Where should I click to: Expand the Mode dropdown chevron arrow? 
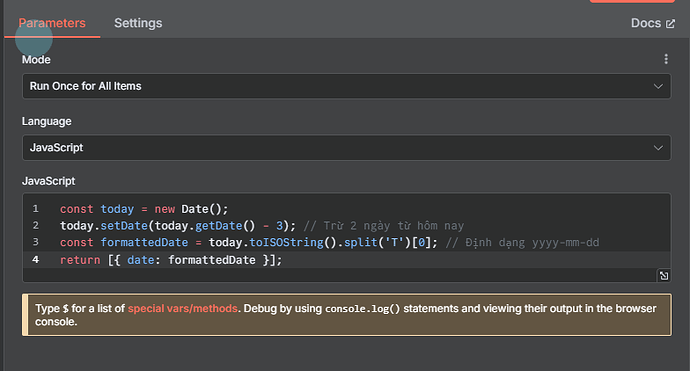pos(658,86)
